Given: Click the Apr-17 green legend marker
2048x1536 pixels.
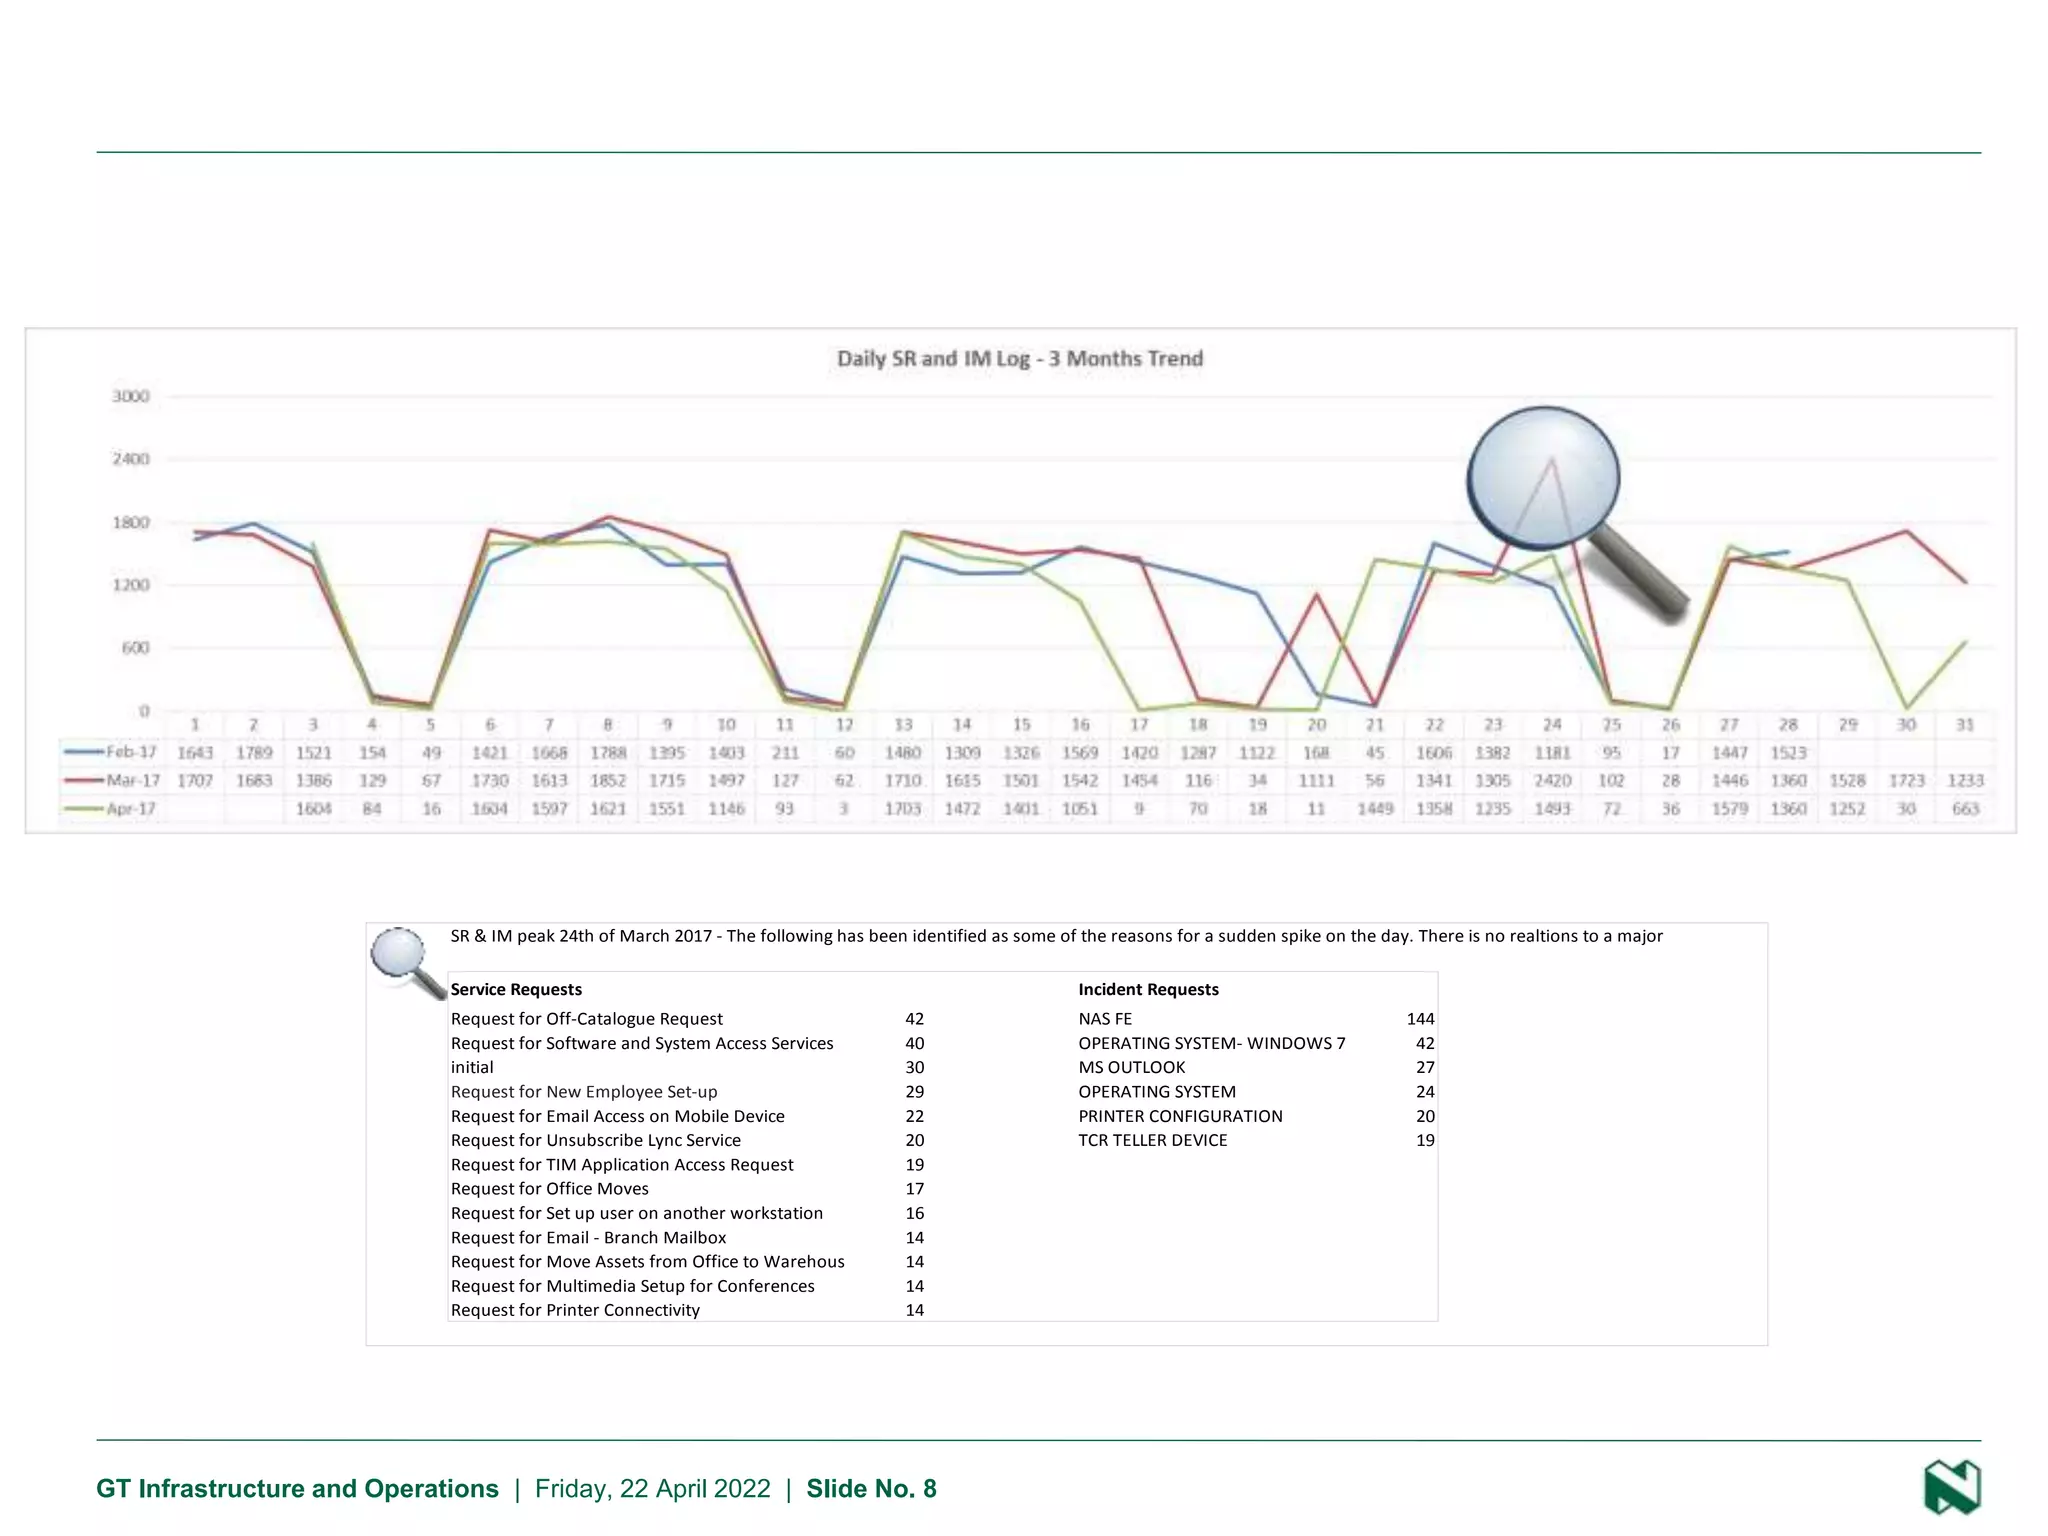Looking at the screenshot, I should click(x=84, y=808).
